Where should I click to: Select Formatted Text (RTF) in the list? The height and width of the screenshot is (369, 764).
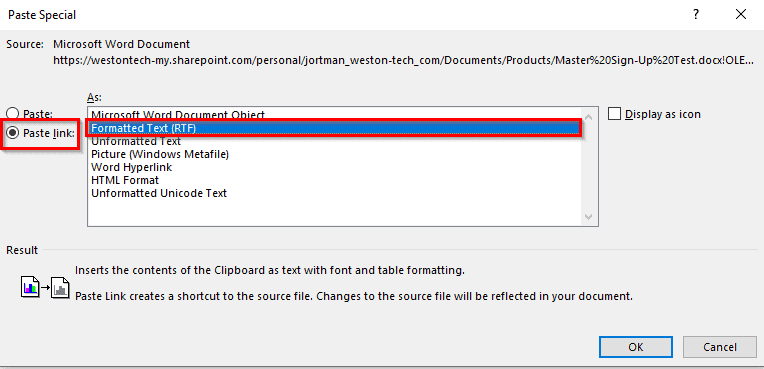coord(335,128)
